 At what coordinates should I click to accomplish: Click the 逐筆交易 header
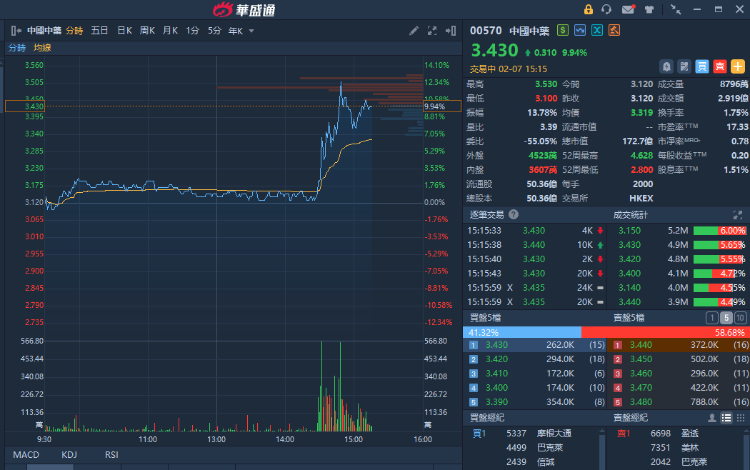pos(487,215)
